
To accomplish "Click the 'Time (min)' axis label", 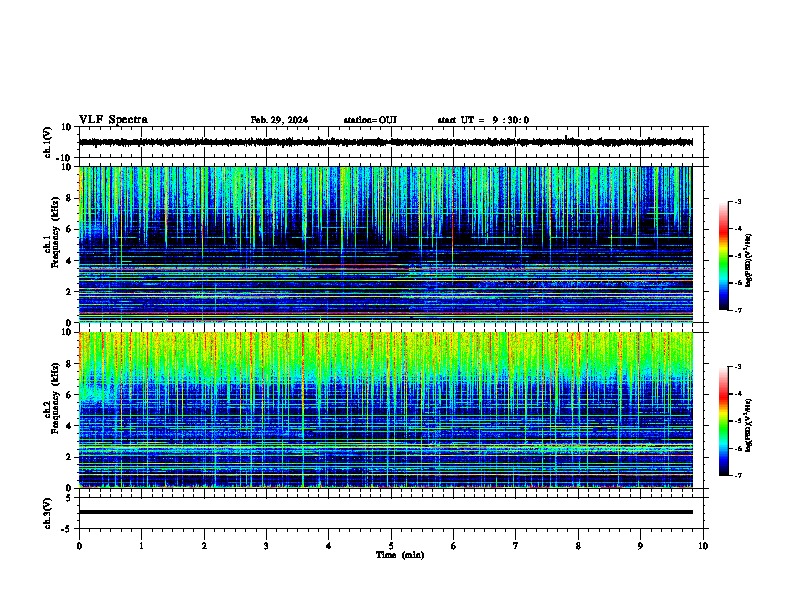I will click(400, 555).
